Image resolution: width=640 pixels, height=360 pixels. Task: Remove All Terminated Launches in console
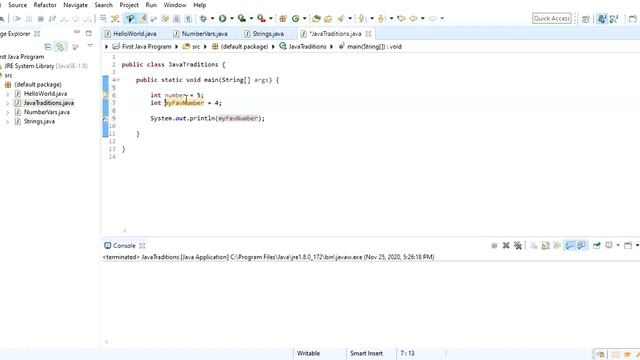point(518,245)
